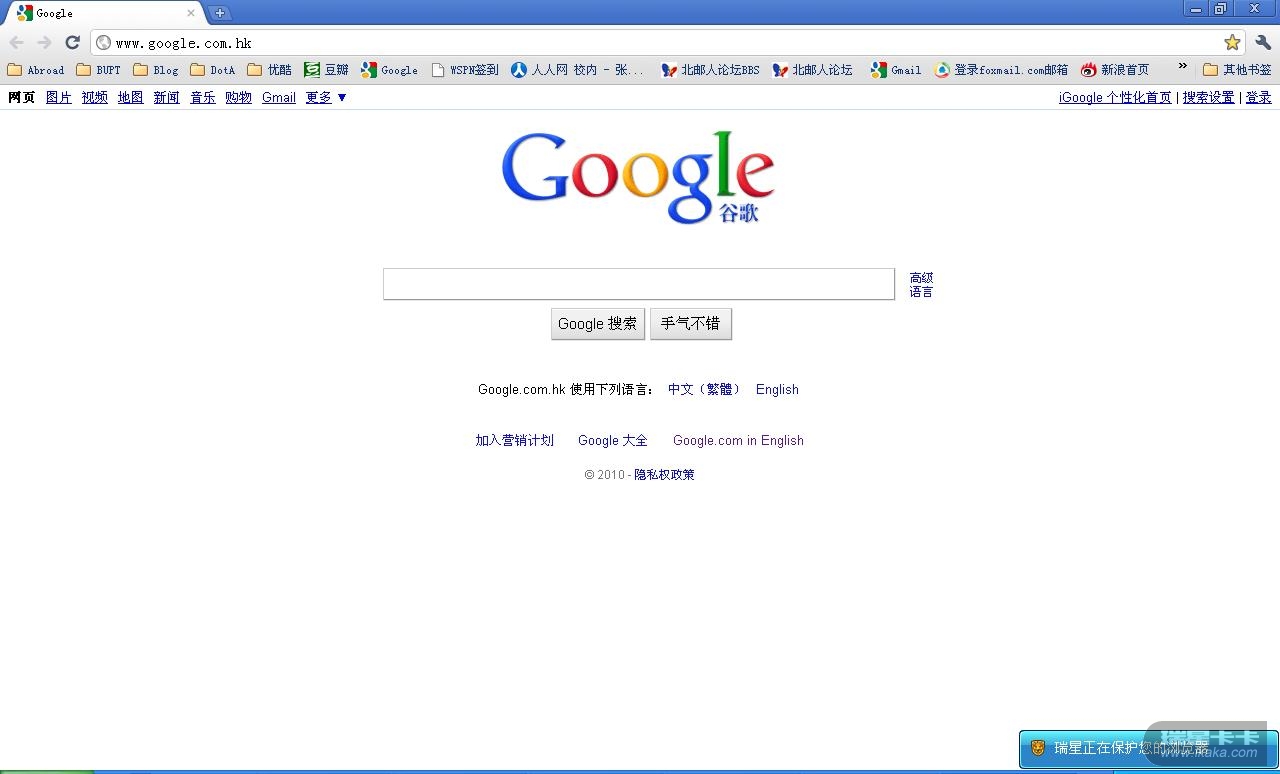Expand the Abroad bookmark folder
Viewport: 1280px width, 774px height.
click(36, 70)
